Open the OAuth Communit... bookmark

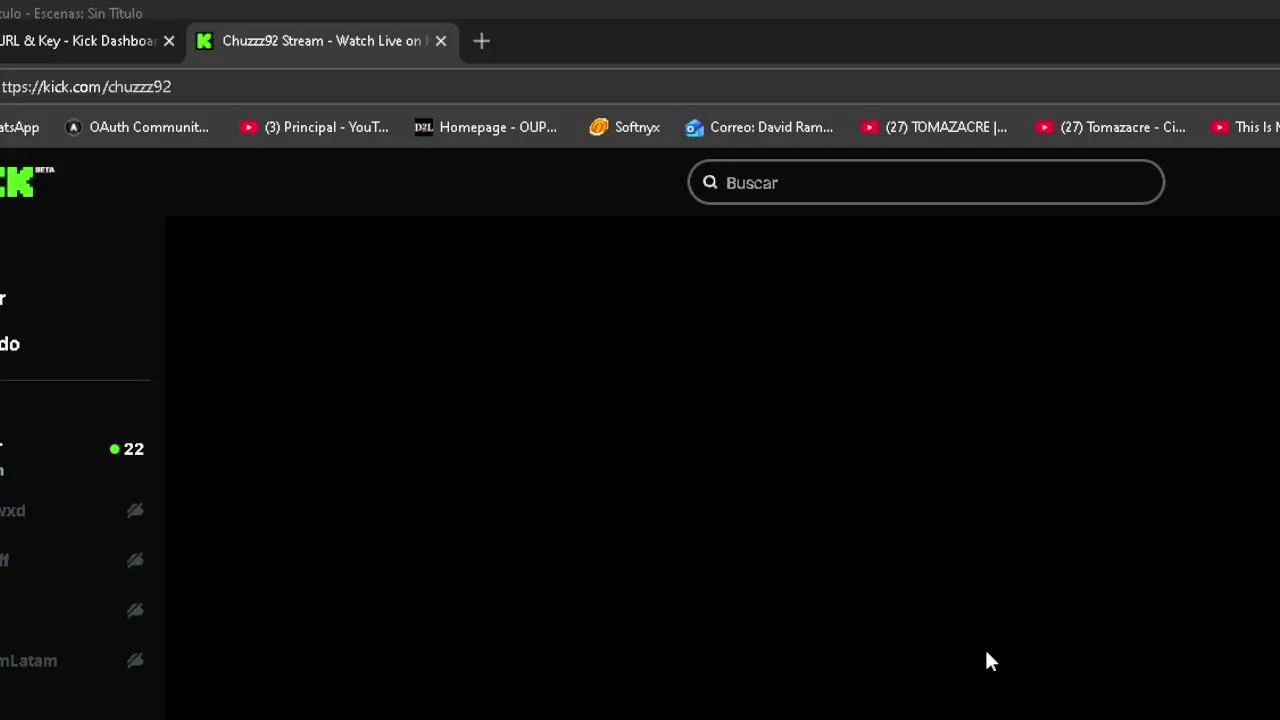137,127
